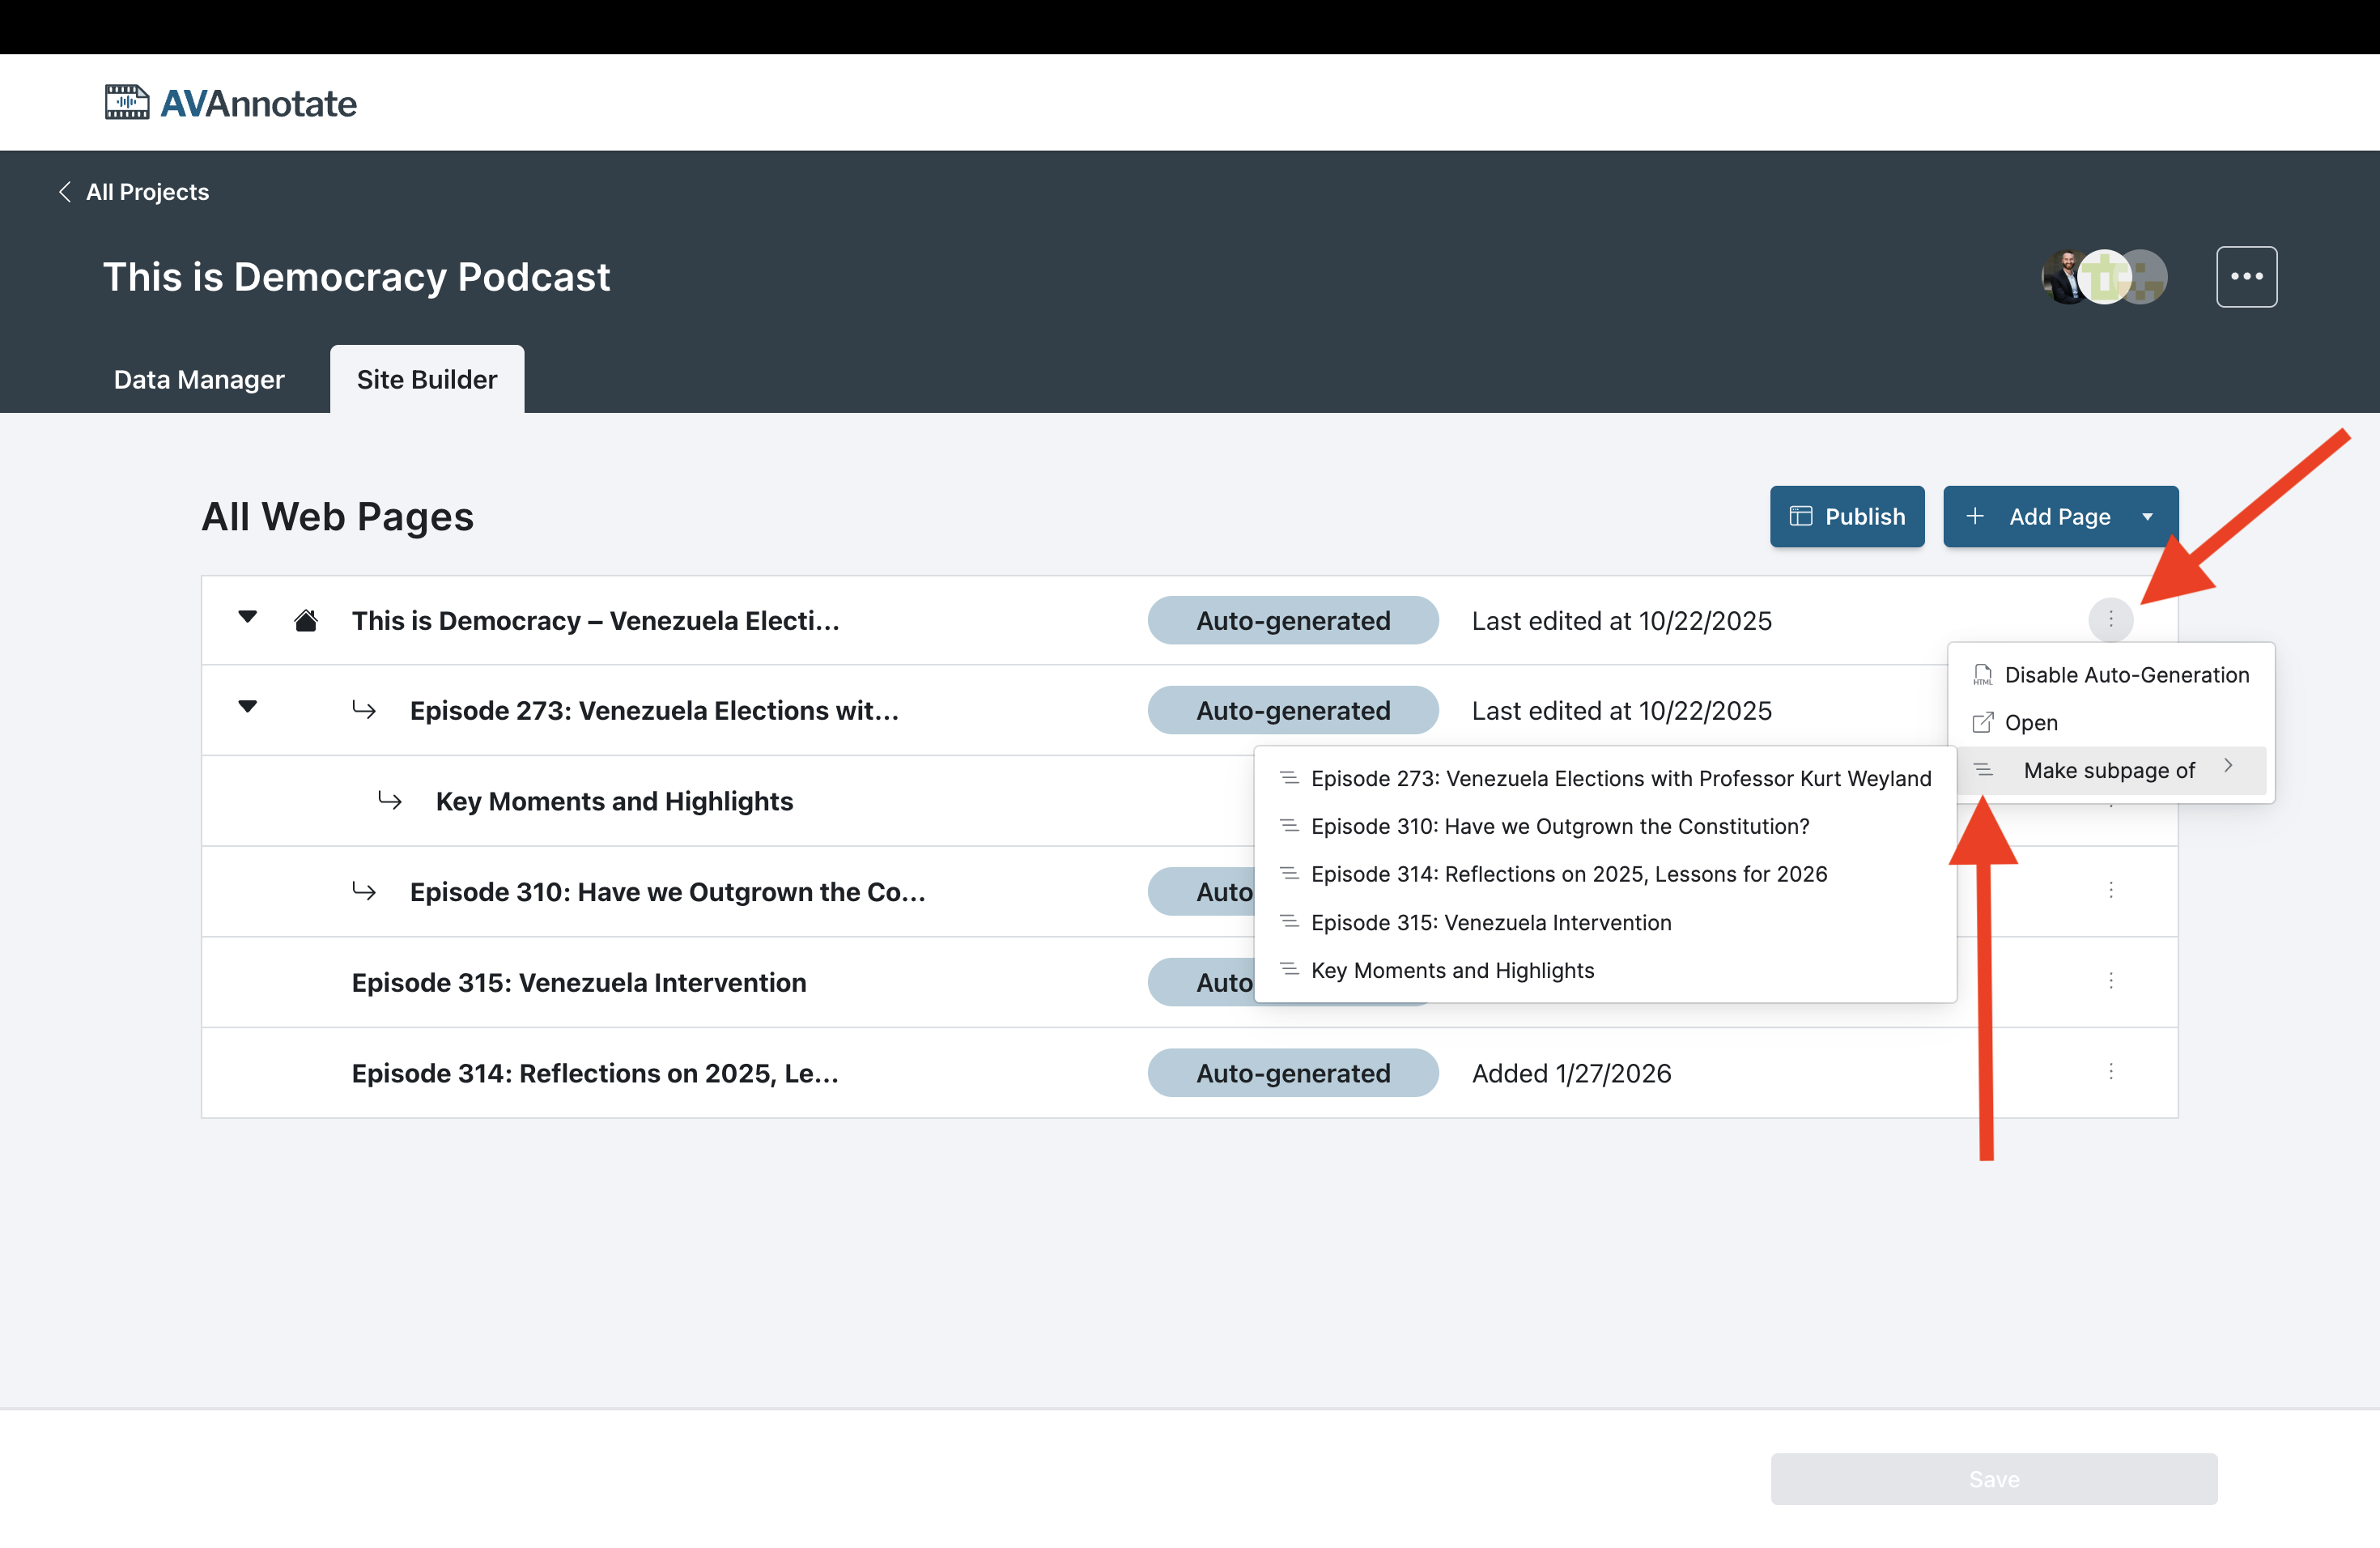
Task: Choose Episode 315: Venezuela Intervention in submenu
Action: (1490, 923)
